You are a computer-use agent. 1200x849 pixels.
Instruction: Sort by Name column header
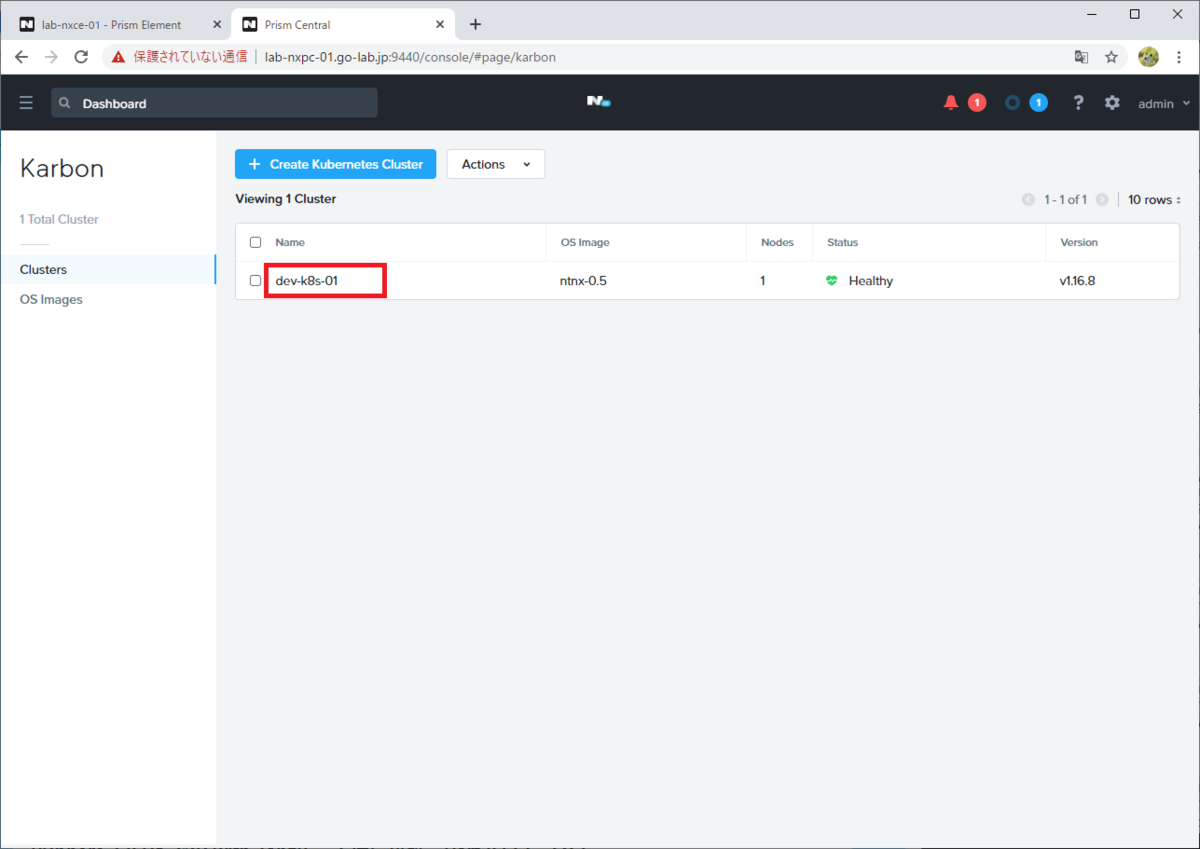point(290,242)
